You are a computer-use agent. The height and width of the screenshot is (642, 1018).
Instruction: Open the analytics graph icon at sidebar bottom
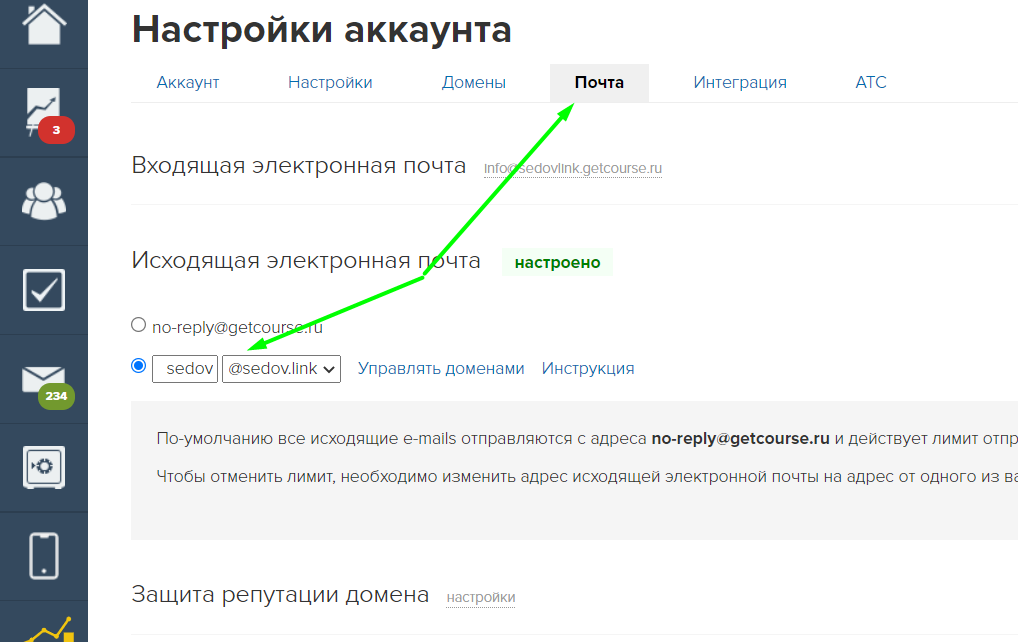(43, 630)
